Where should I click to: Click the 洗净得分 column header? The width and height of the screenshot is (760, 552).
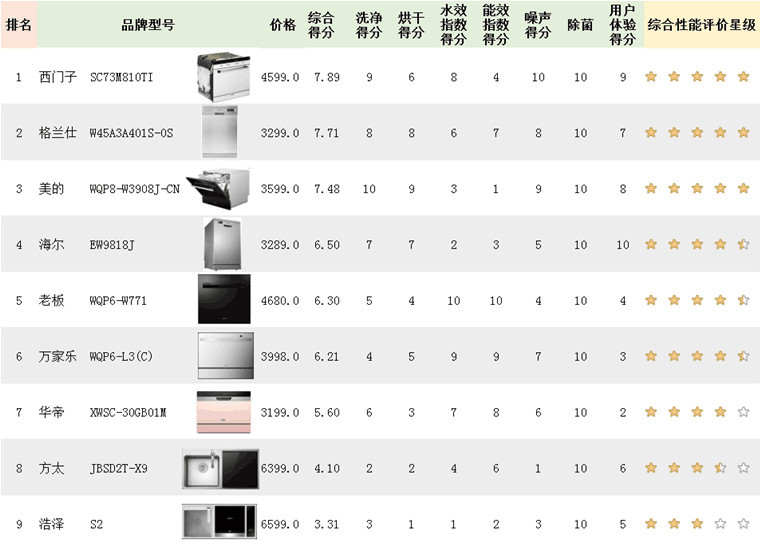[369, 25]
